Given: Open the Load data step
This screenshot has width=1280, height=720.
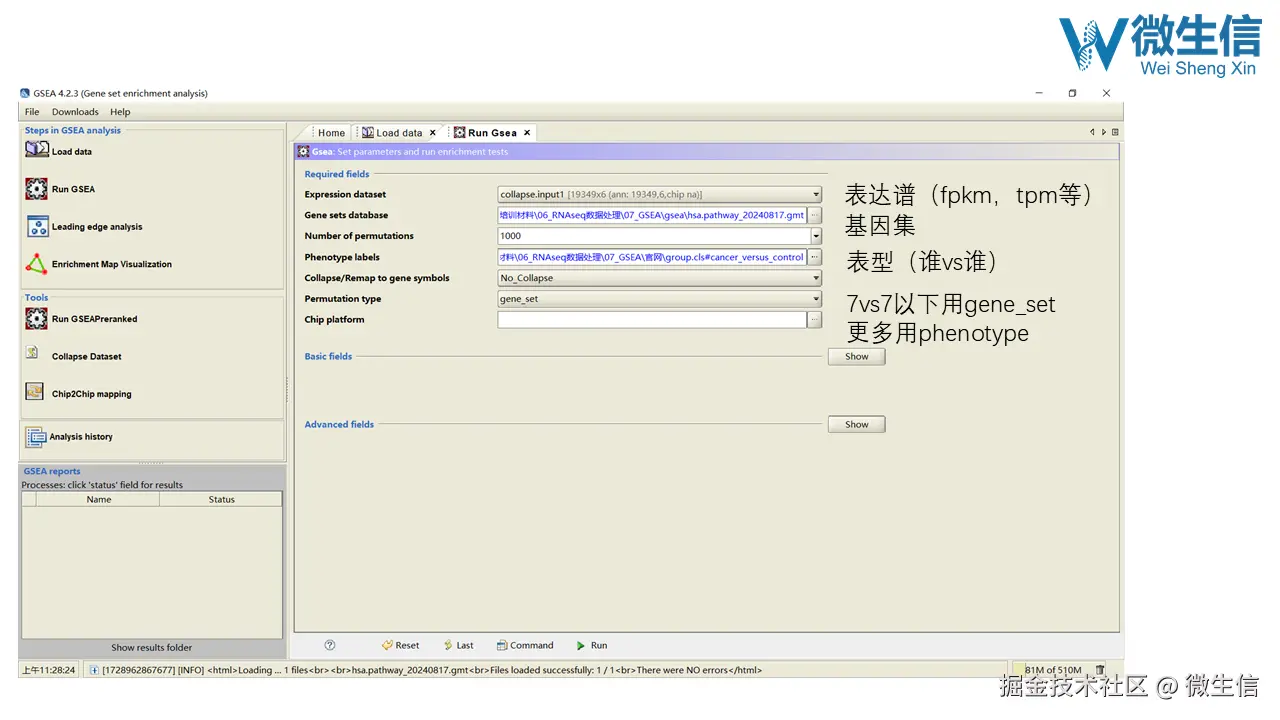Looking at the screenshot, I should pyautogui.click(x=58, y=151).
